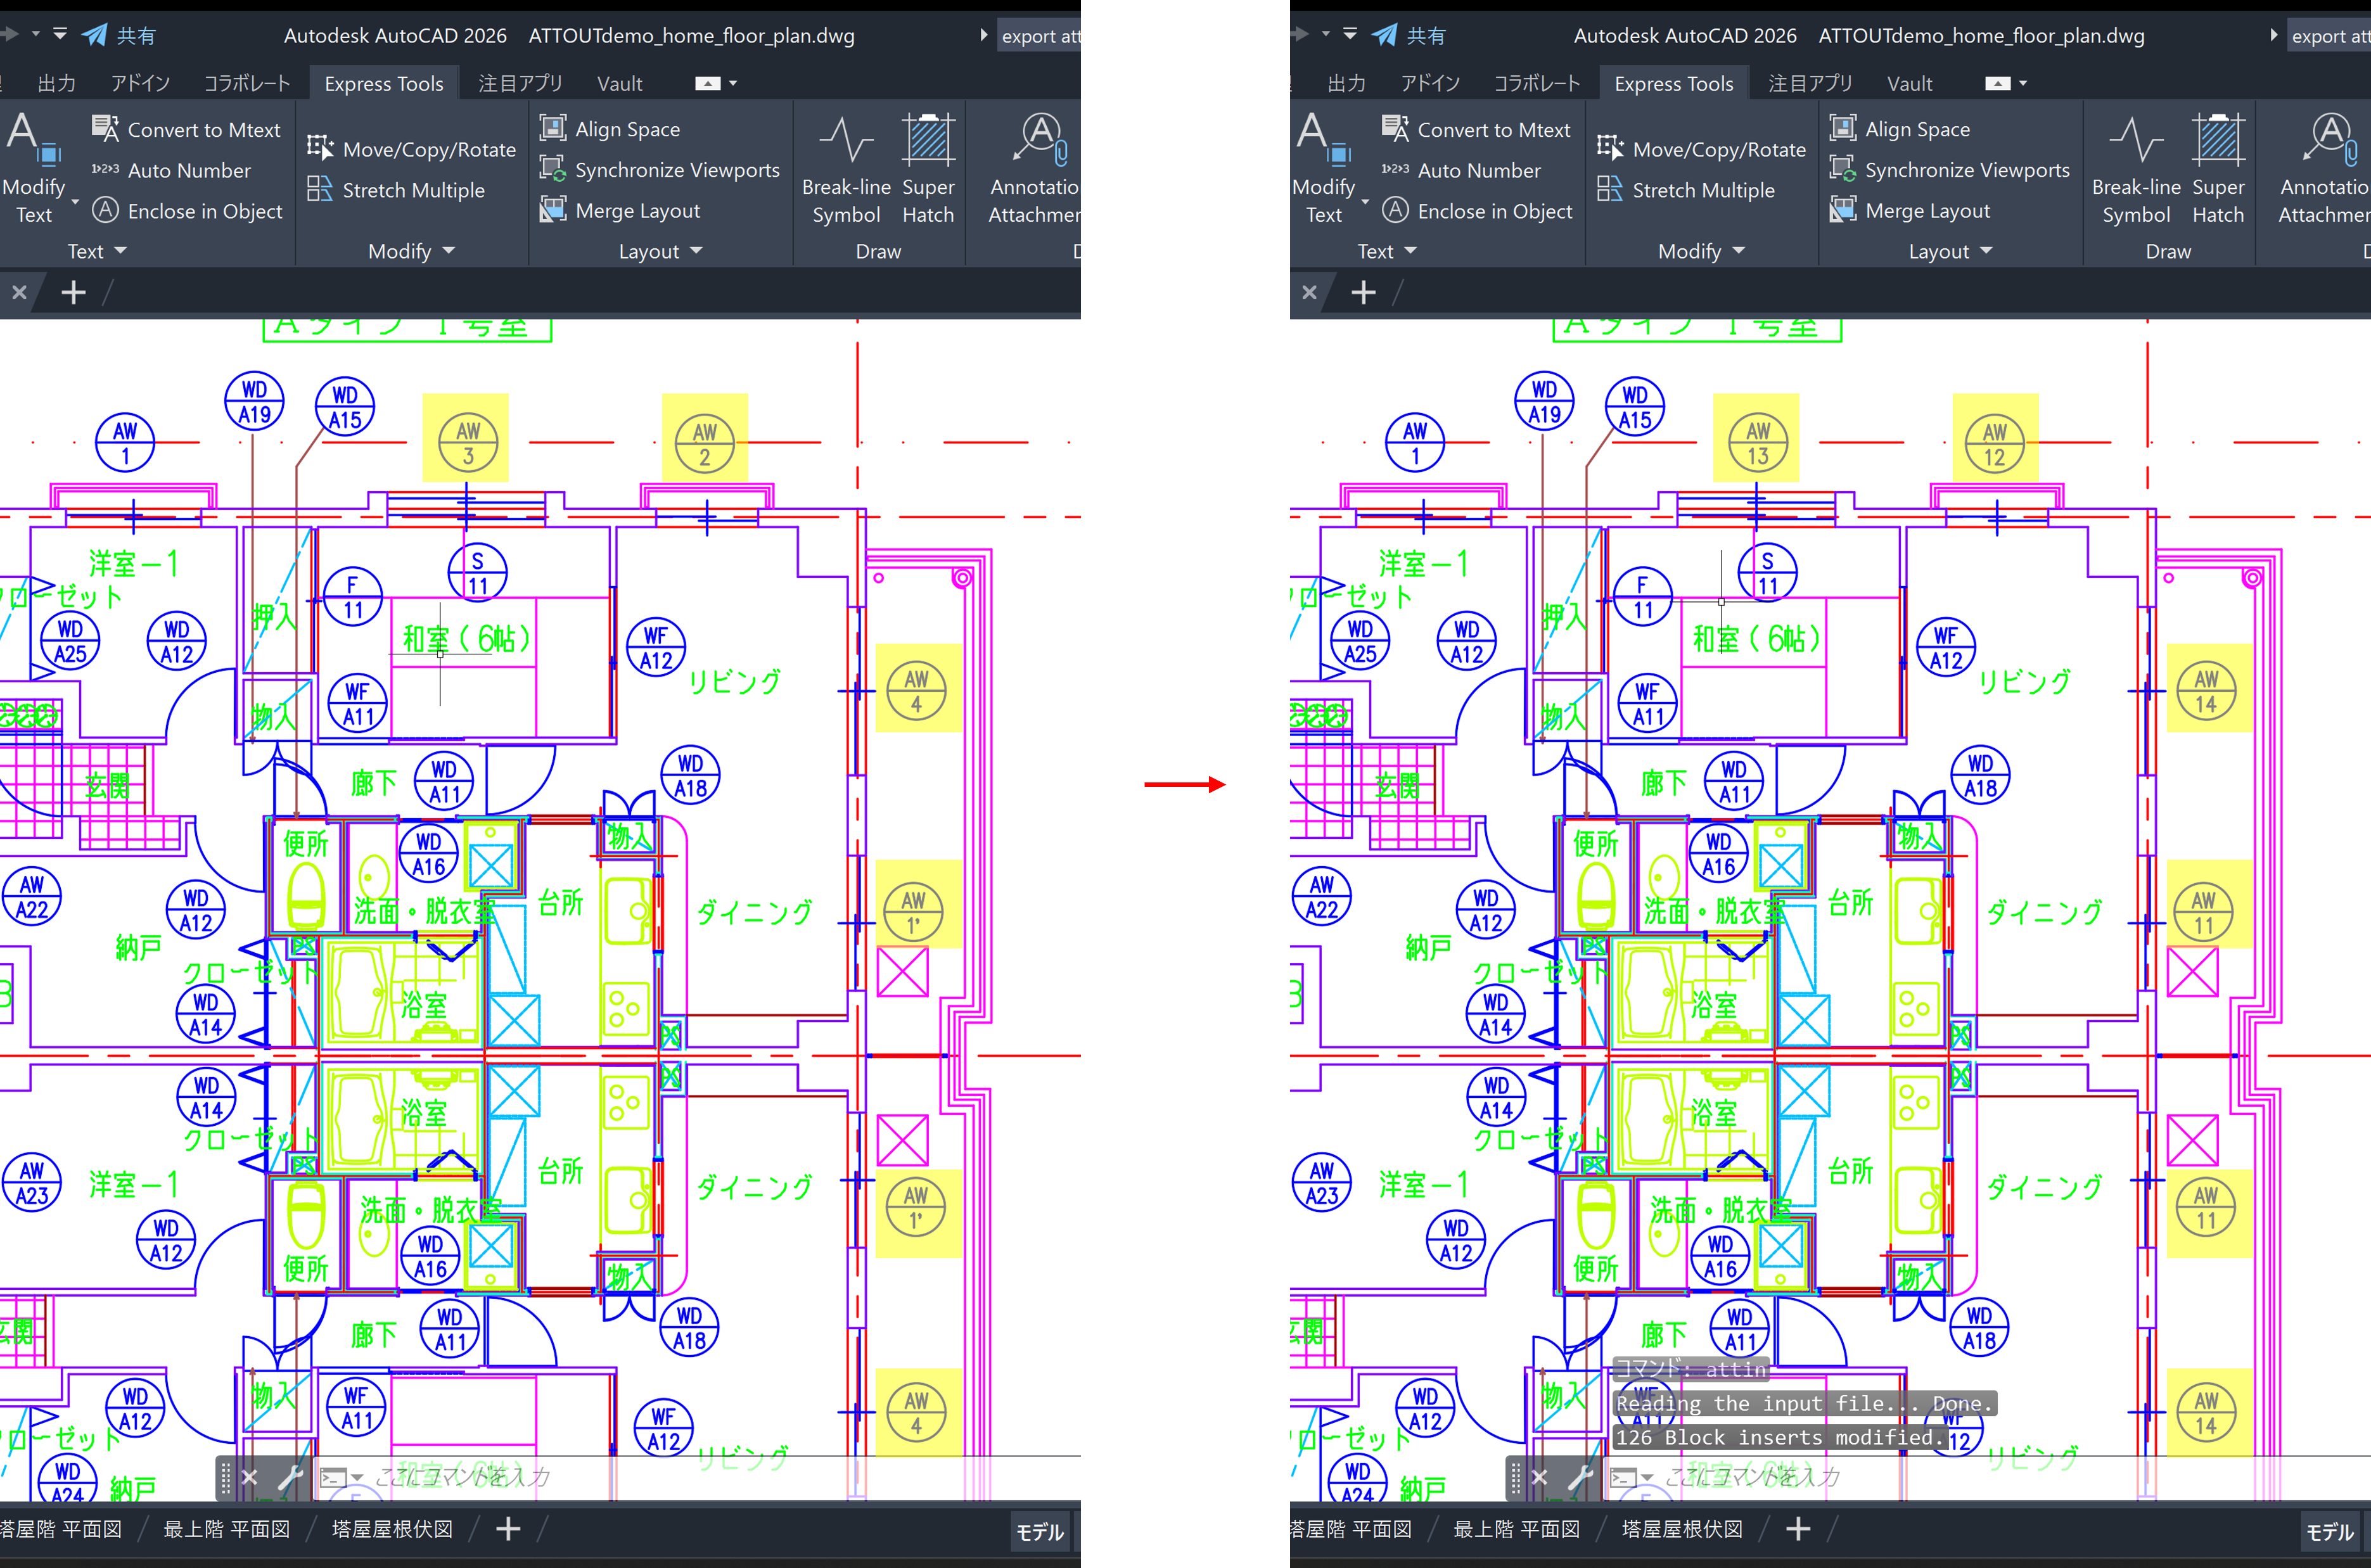The height and width of the screenshot is (1568, 2371).
Task: Click Stretch Multiple in left window ribbon
Action: 412,190
